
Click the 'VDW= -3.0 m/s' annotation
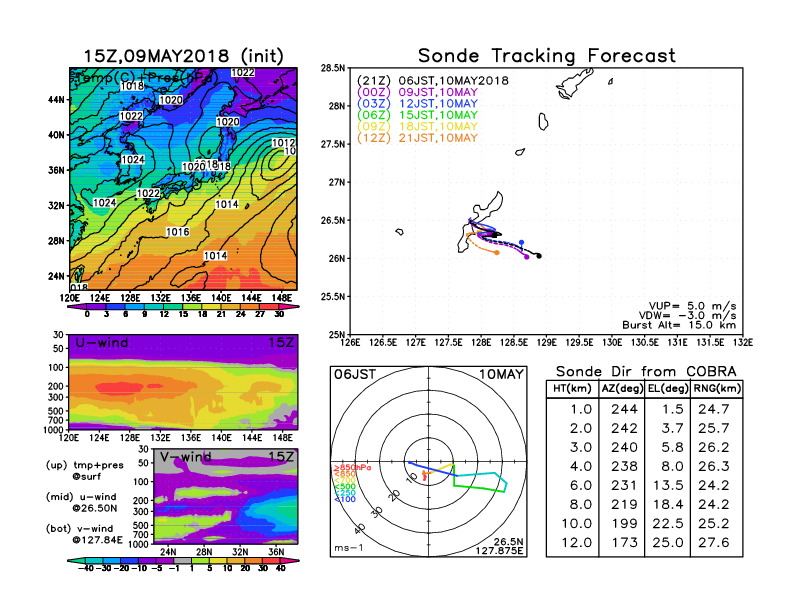pos(687,315)
